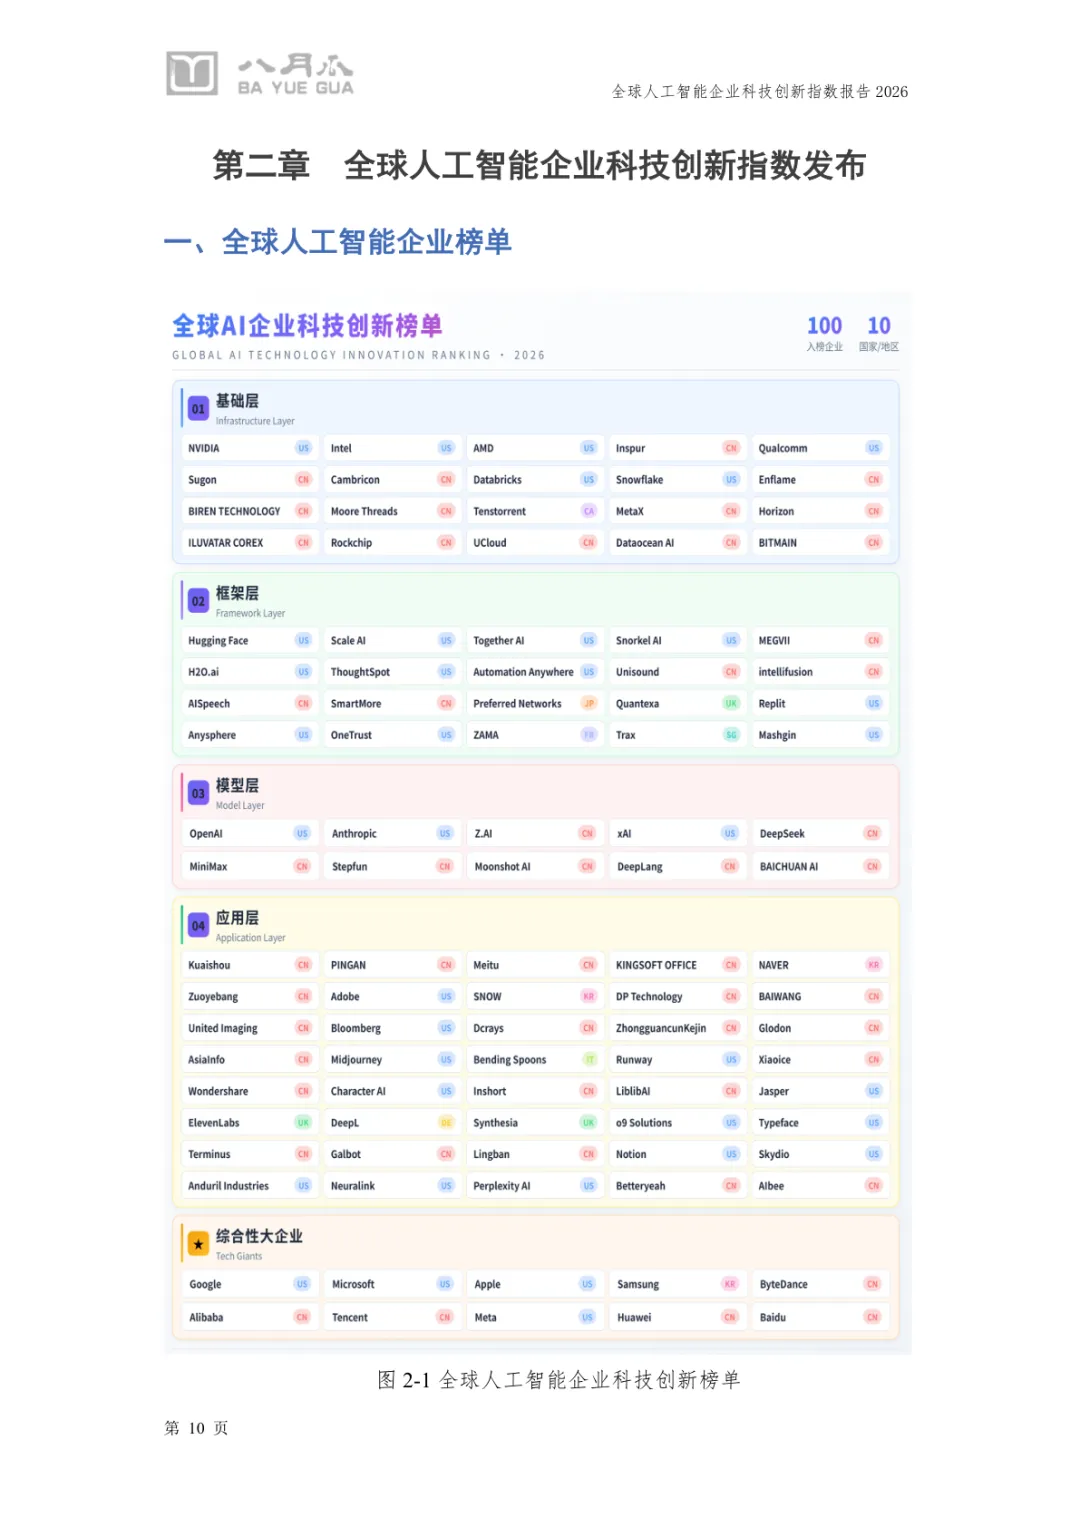1080x1527 pixels.
Task: Click the '综合性大企业' section heading
Action: 259,1236
